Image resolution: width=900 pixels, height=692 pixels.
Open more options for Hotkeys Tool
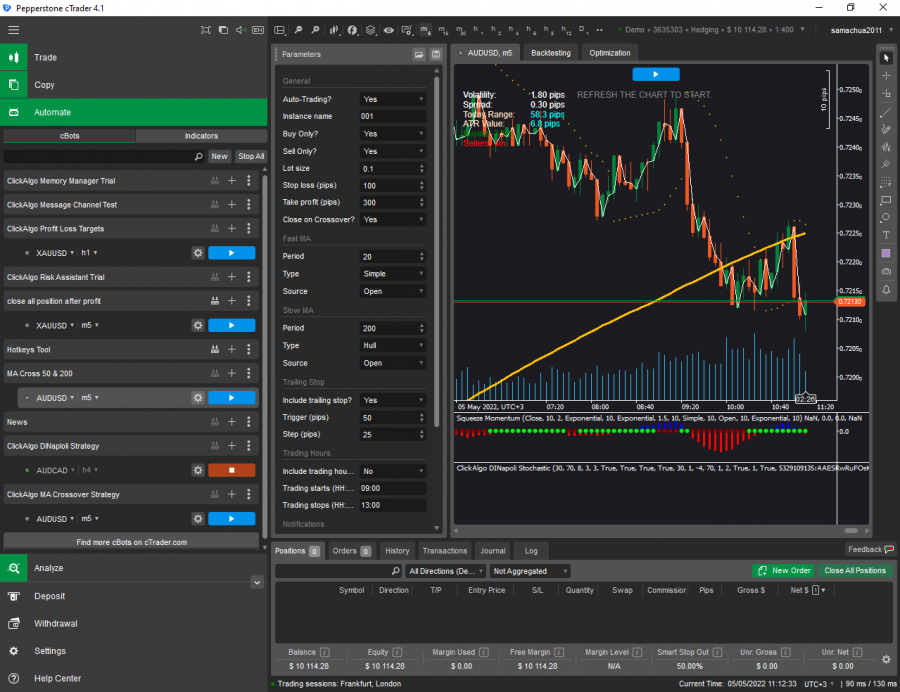point(249,349)
